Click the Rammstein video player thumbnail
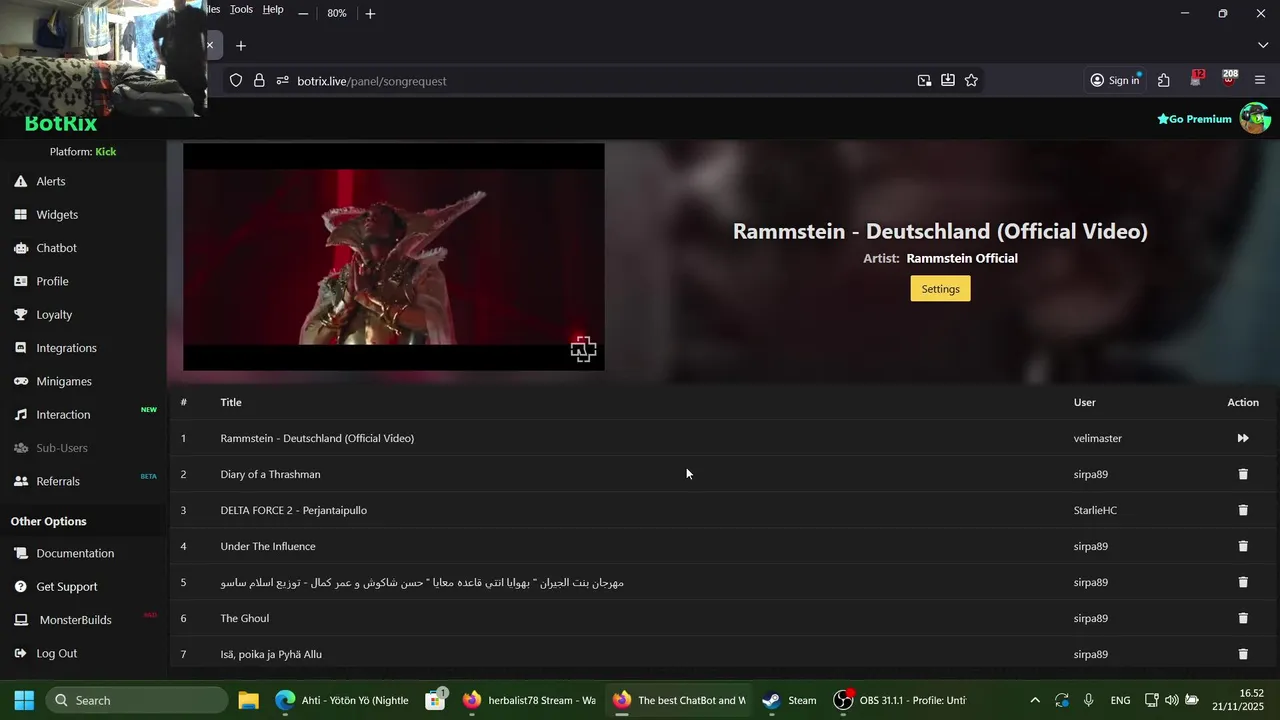The image size is (1280, 720). 393,257
